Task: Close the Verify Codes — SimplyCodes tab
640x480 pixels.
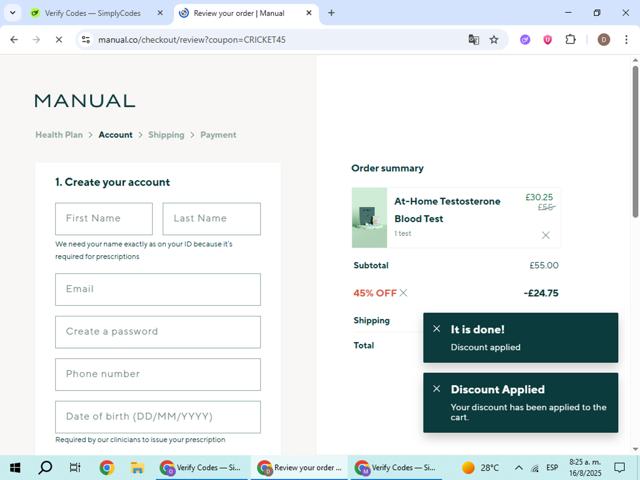Action: pos(160,13)
